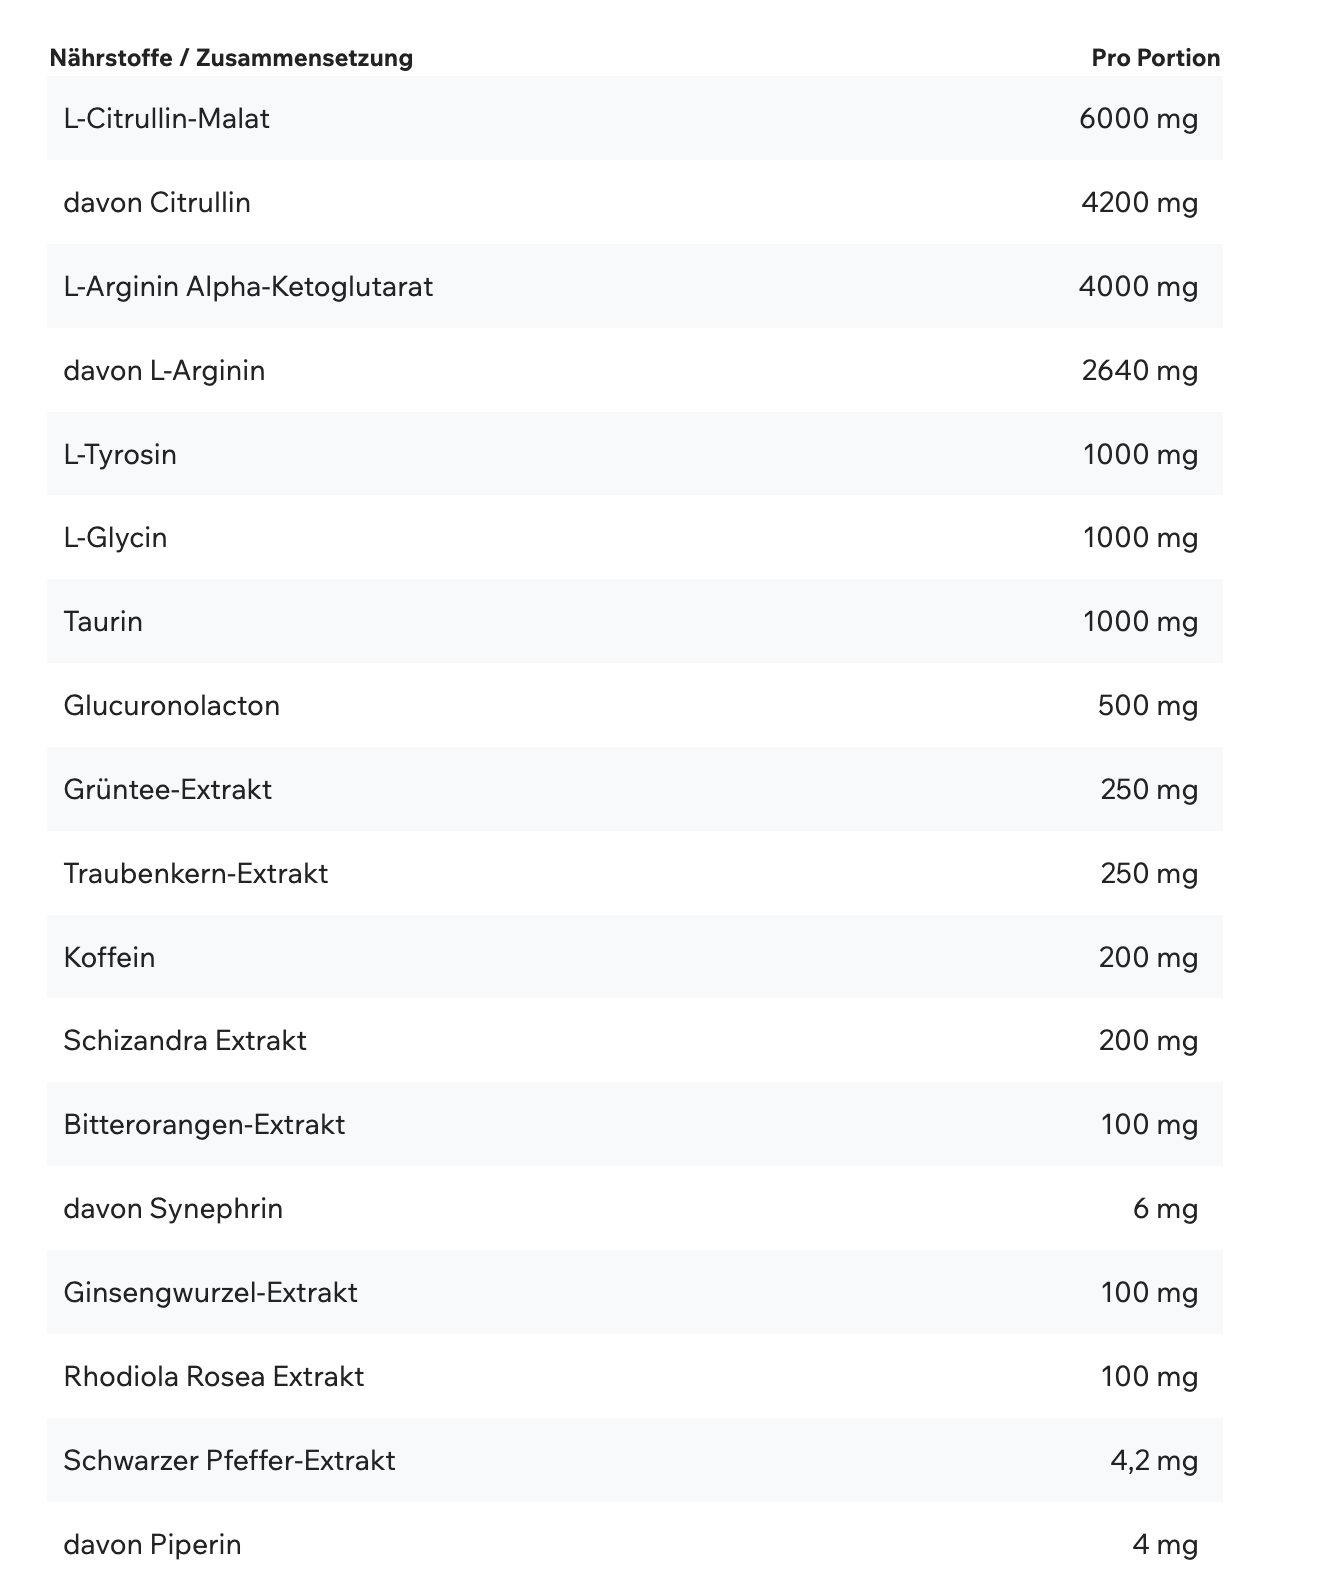1340x1596 pixels.
Task: Select the L-Citrullin-Malat row label
Action: 166,119
